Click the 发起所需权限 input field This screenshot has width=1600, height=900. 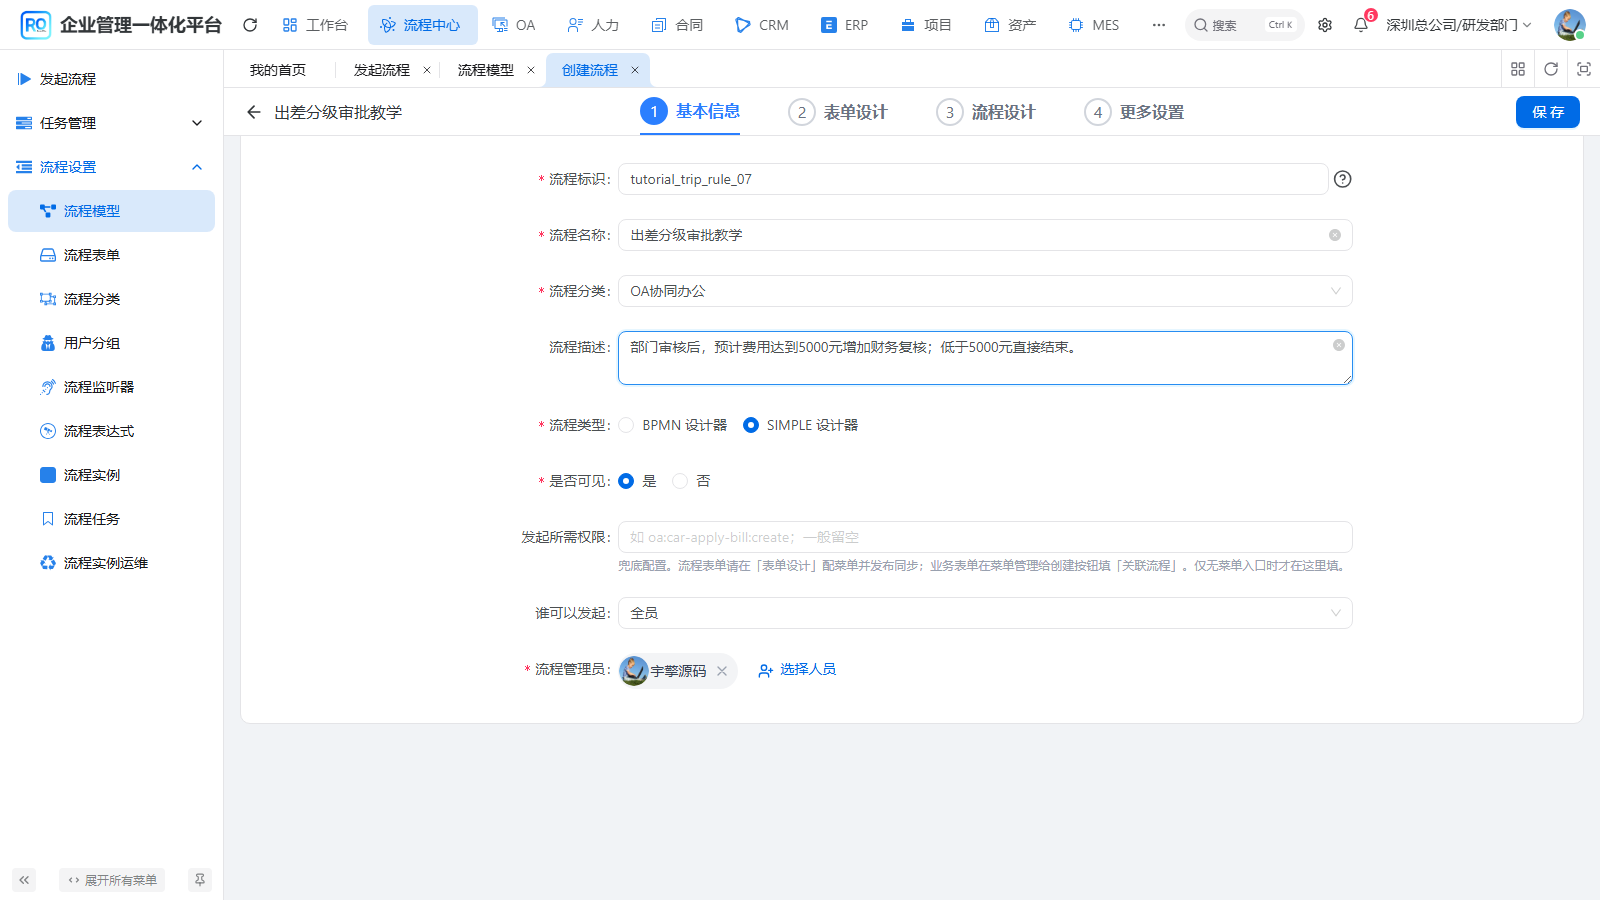(985, 537)
